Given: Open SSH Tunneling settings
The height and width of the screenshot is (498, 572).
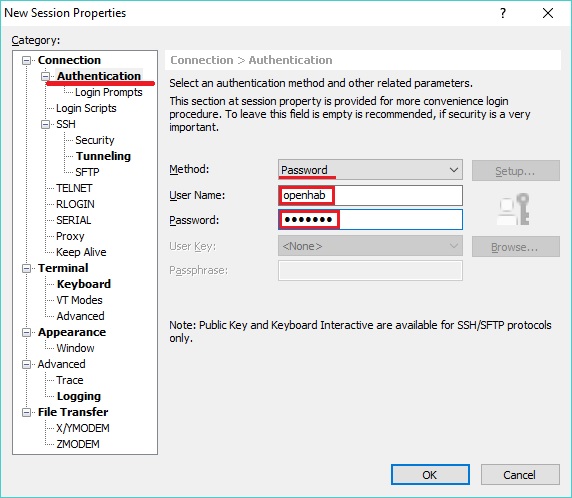Looking at the screenshot, I should point(103,156).
